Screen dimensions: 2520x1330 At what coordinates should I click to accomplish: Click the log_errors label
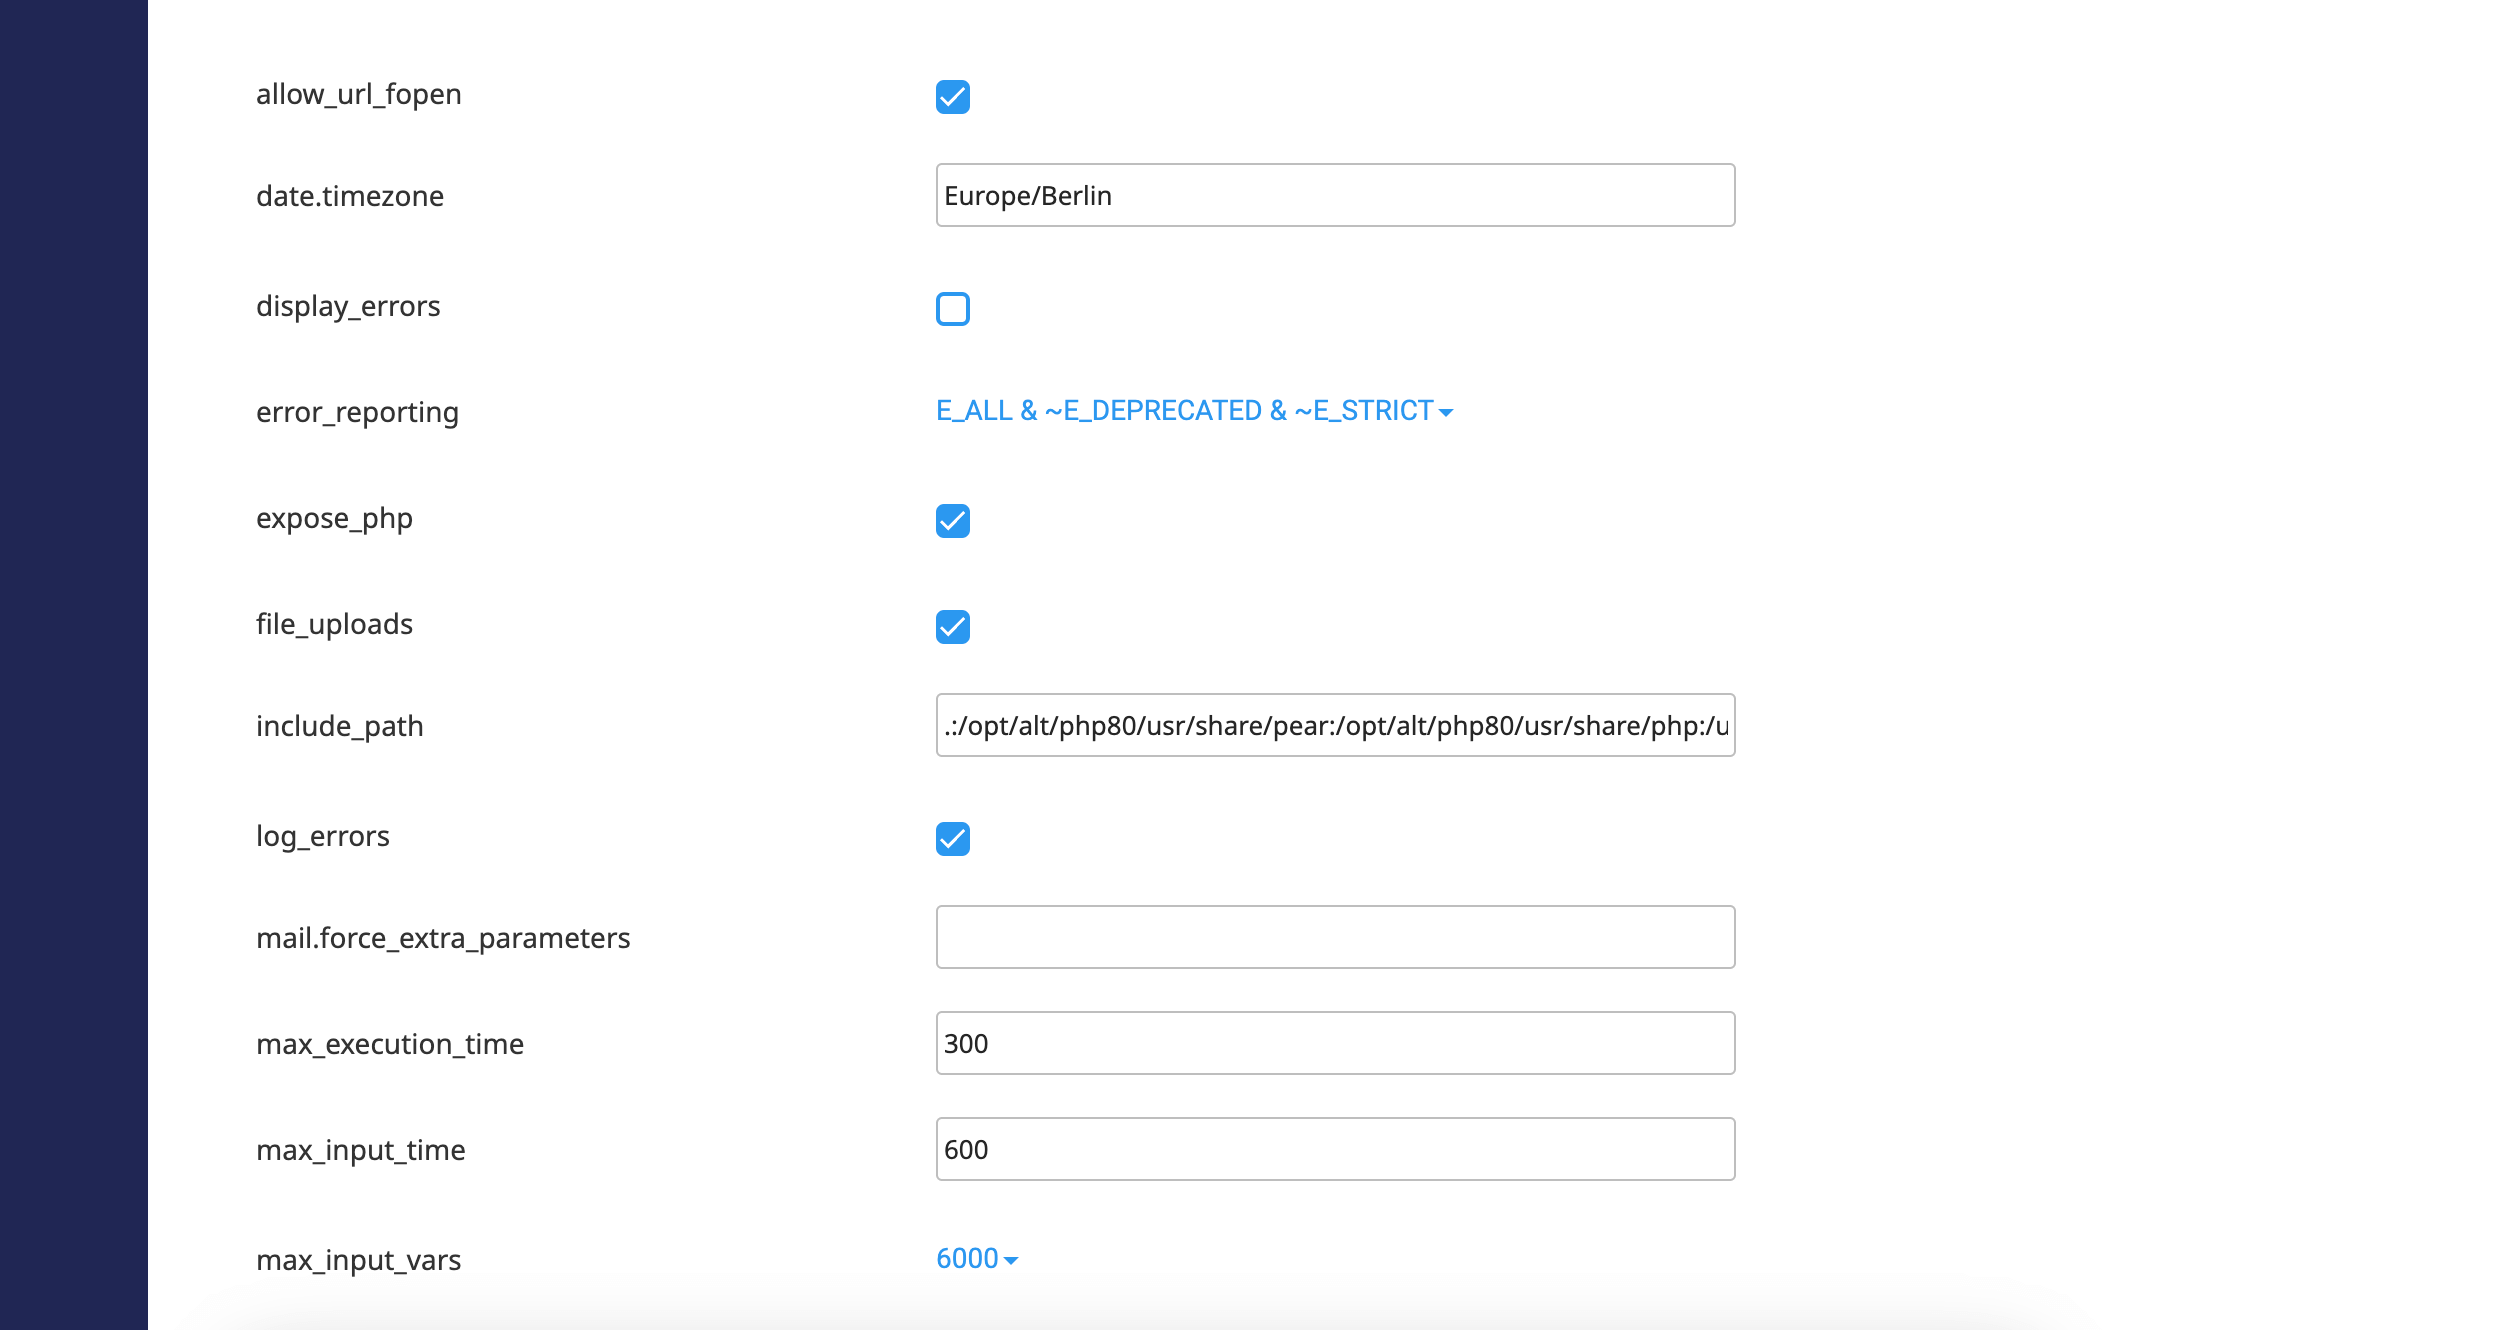pos(323,836)
